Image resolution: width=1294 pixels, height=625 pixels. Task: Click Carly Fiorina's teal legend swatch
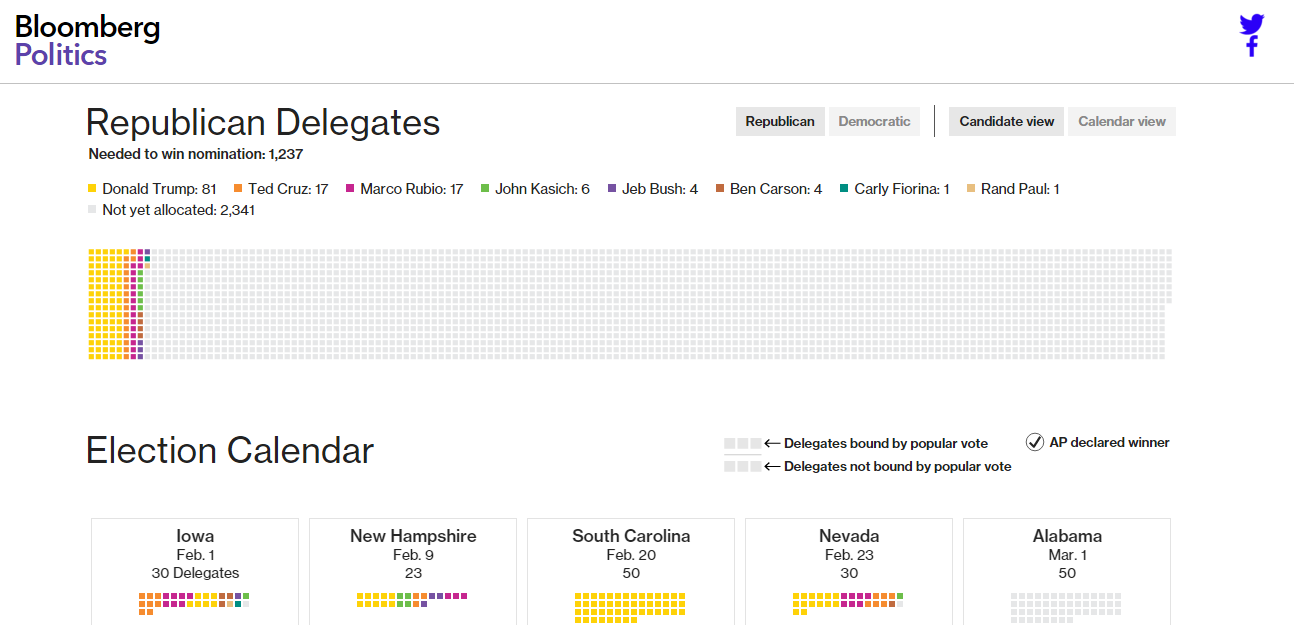pyautogui.click(x=844, y=189)
